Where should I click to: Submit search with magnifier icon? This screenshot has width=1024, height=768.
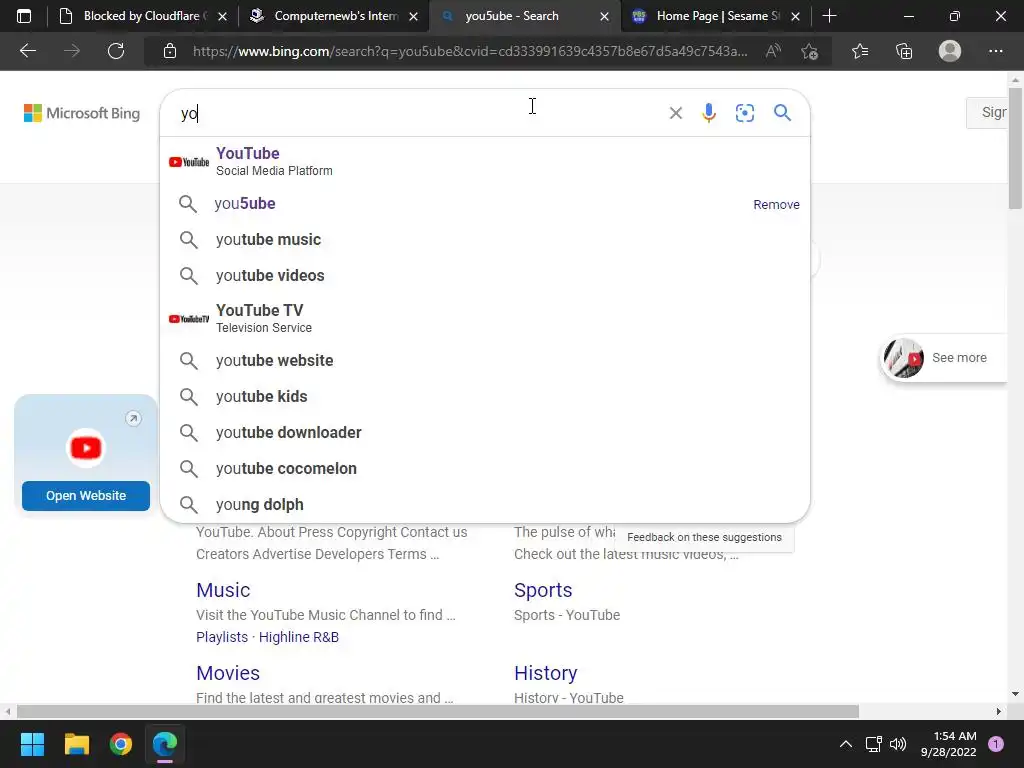pos(782,113)
